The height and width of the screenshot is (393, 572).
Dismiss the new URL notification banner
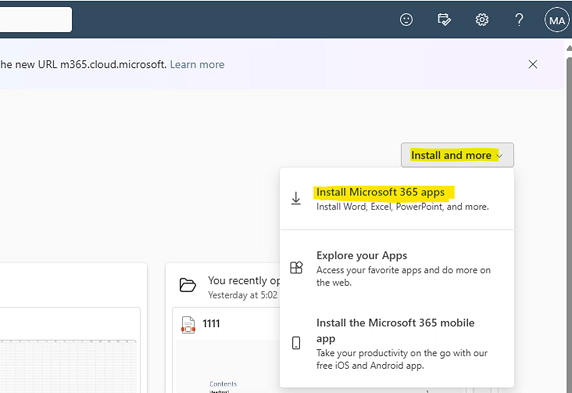[x=533, y=64]
